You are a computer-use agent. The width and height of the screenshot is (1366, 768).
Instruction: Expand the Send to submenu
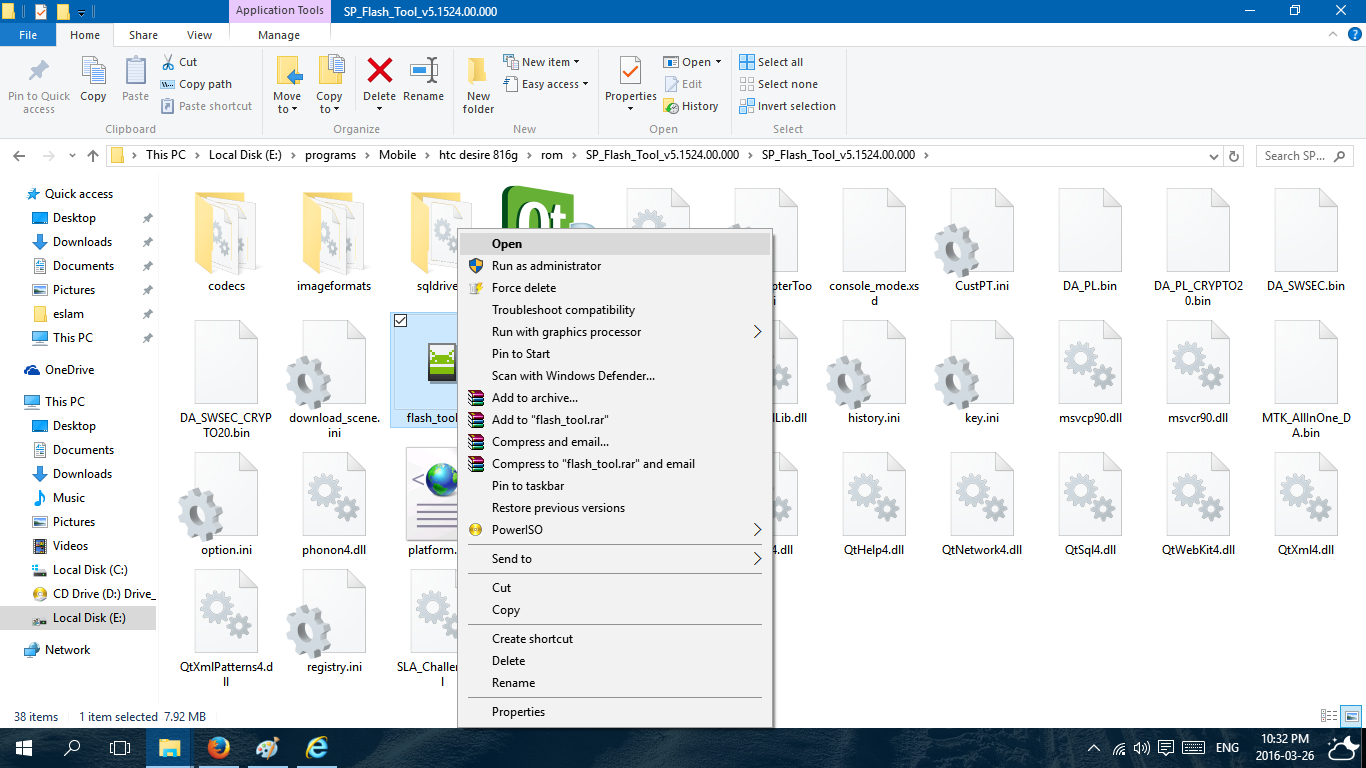pos(757,559)
